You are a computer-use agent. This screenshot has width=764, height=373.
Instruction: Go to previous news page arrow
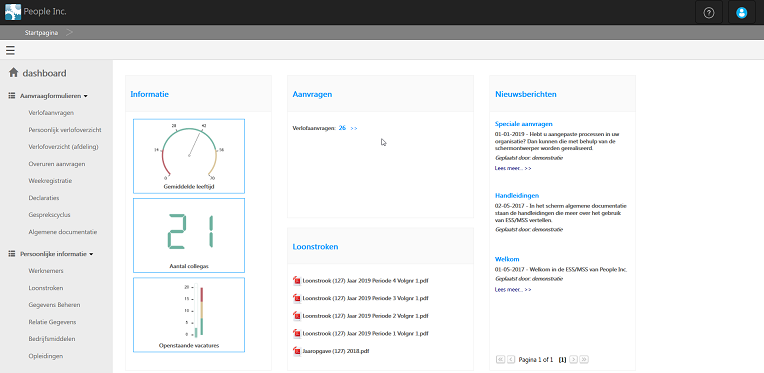point(511,359)
